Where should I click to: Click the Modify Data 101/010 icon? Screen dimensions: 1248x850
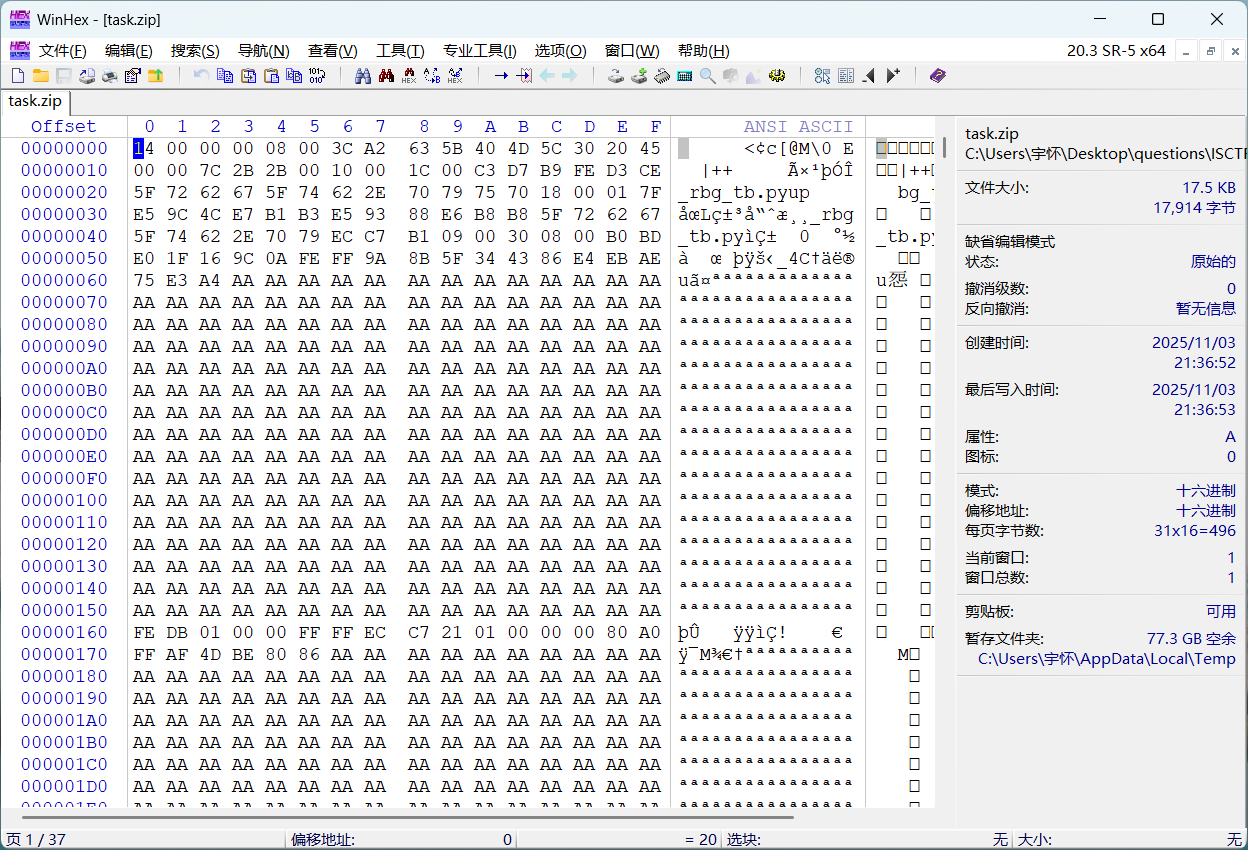(317, 76)
